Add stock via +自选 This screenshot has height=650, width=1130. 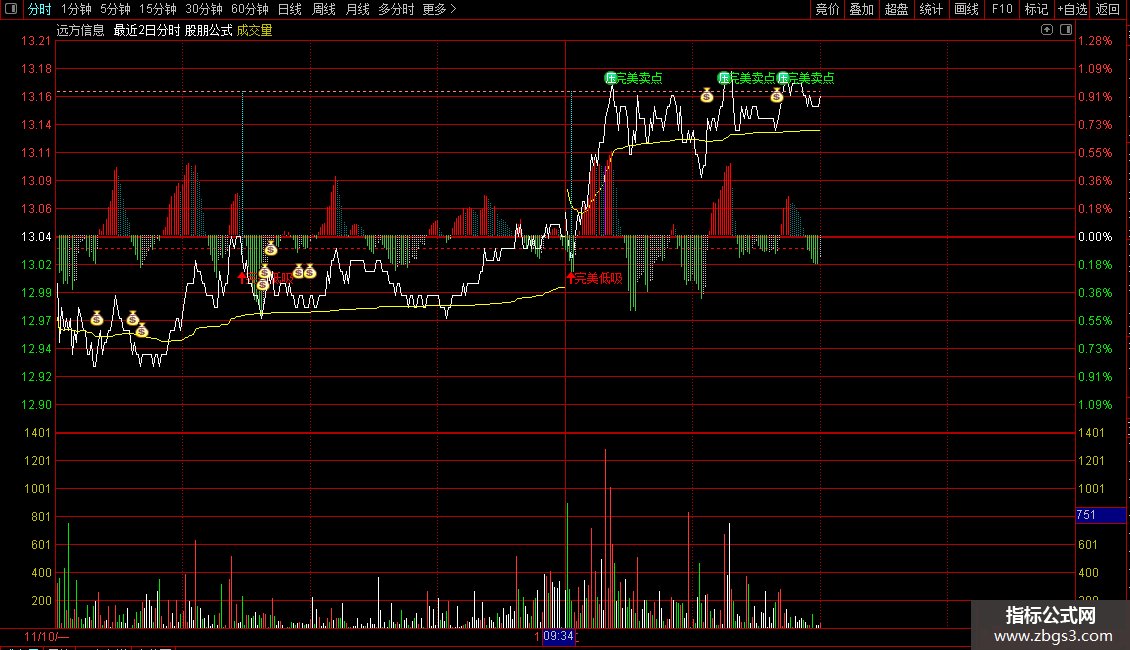click(1072, 9)
